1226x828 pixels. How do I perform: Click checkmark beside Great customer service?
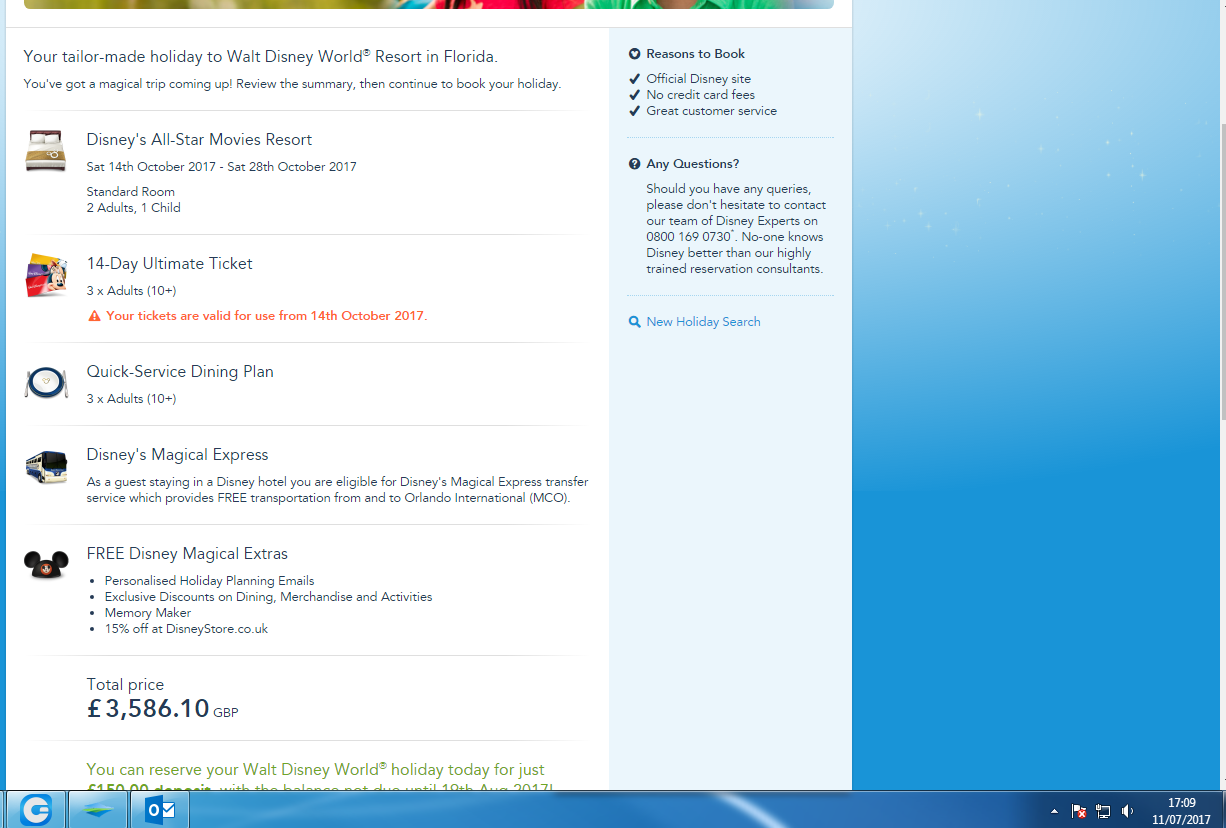(634, 111)
